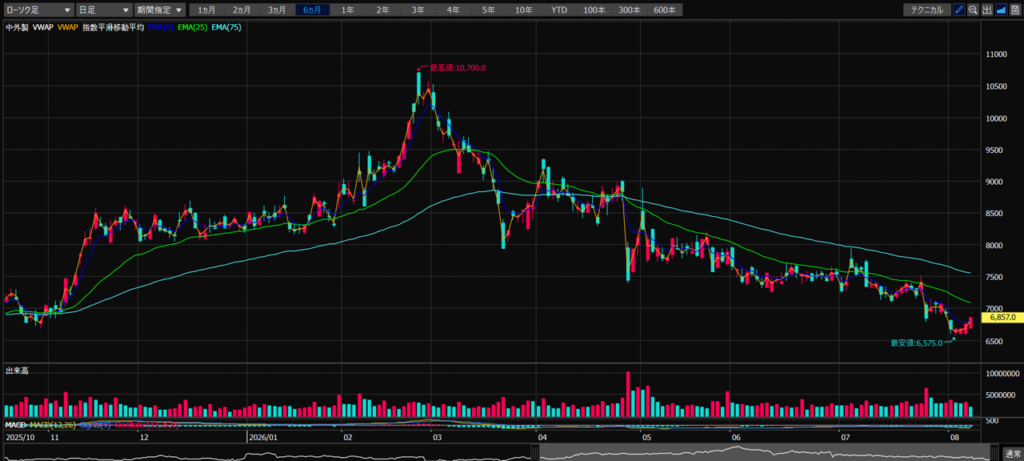Switch chart range to 4年

tap(453, 10)
